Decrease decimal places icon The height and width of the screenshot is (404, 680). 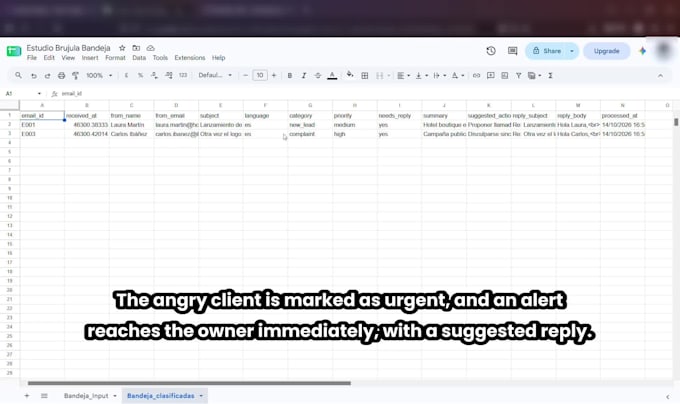154,75
